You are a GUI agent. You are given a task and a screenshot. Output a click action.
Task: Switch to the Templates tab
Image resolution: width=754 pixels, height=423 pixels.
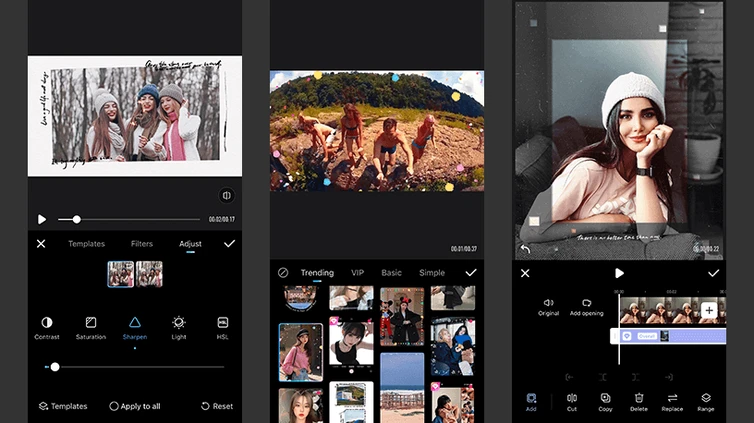point(87,244)
